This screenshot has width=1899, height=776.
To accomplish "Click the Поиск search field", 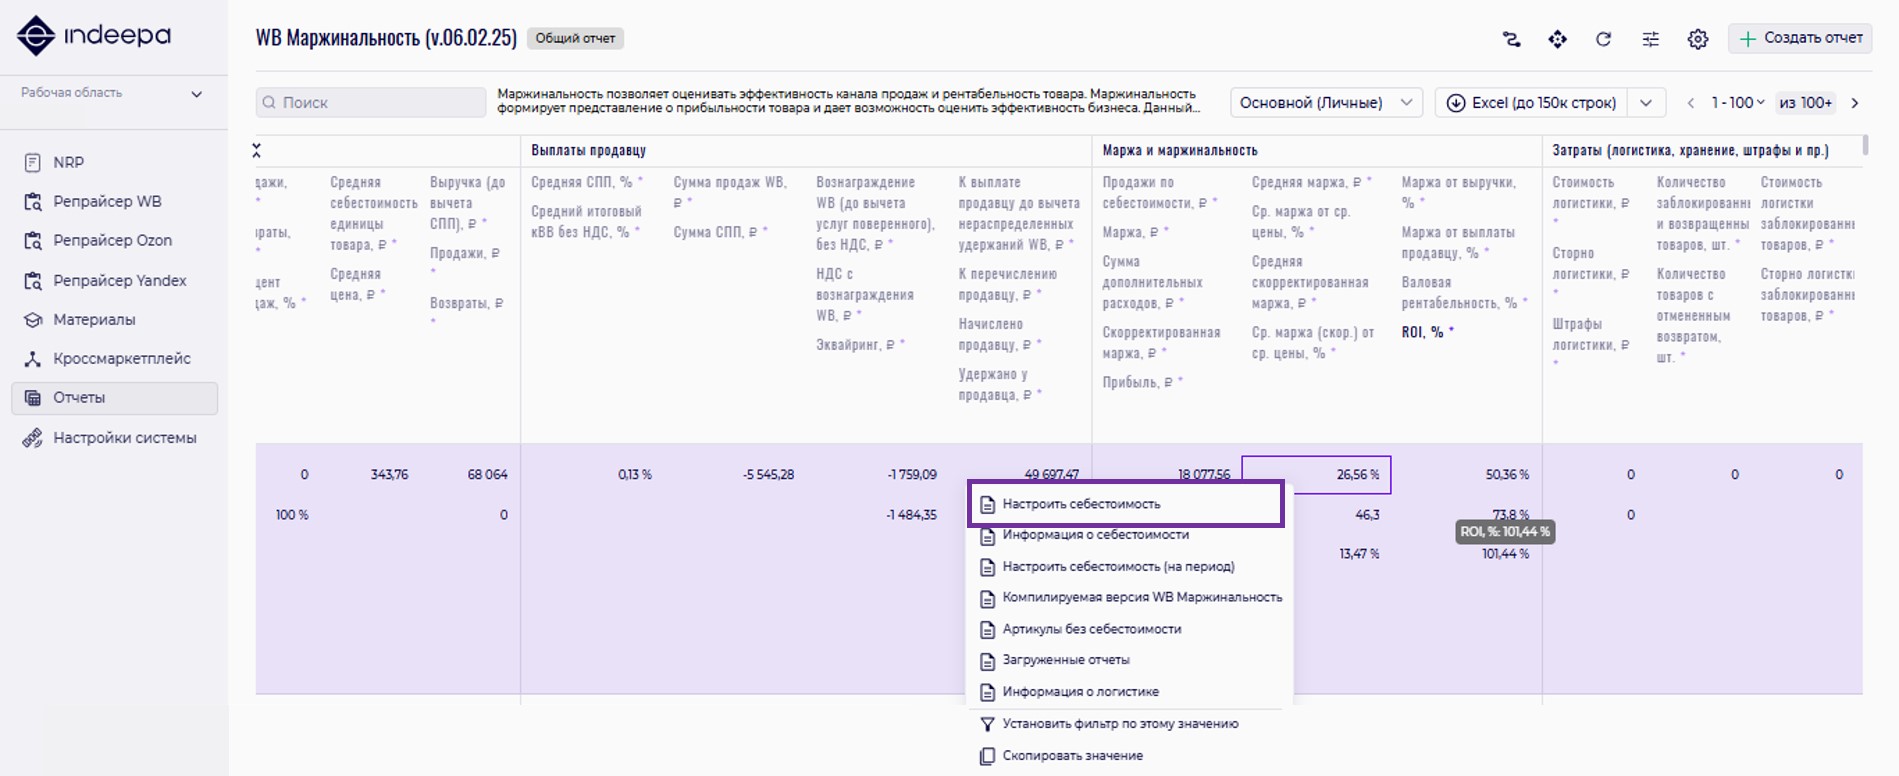I will click(x=371, y=102).
